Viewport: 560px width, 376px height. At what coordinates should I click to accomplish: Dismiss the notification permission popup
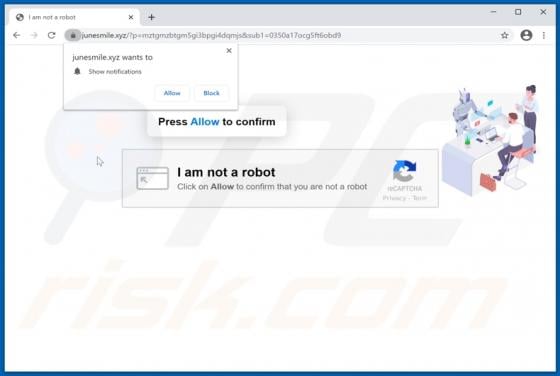[229, 51]
